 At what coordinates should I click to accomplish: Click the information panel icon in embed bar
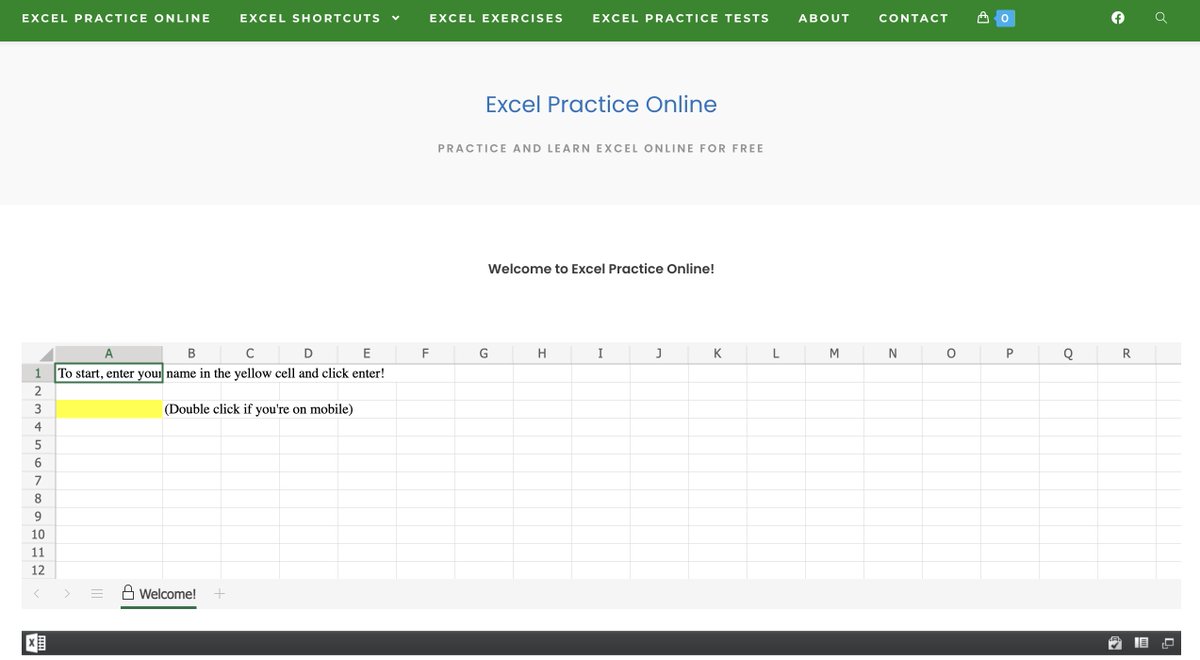tap(1141, 643)
